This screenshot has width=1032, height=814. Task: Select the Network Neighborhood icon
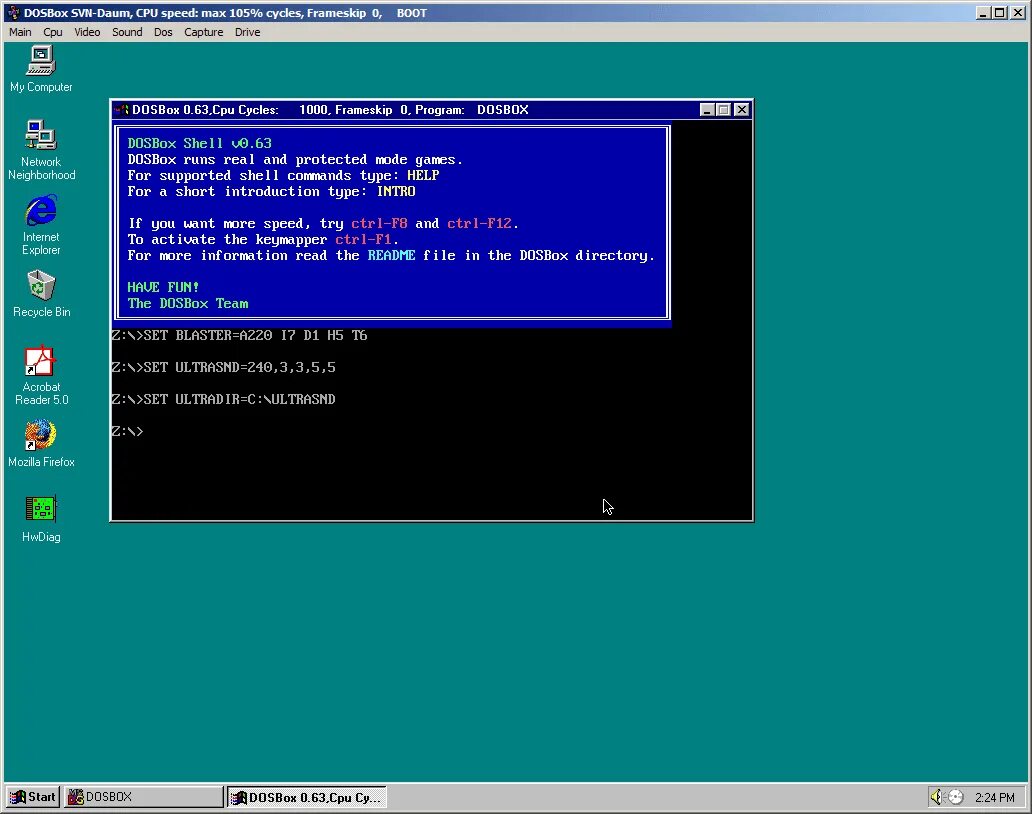pos(41,149)
